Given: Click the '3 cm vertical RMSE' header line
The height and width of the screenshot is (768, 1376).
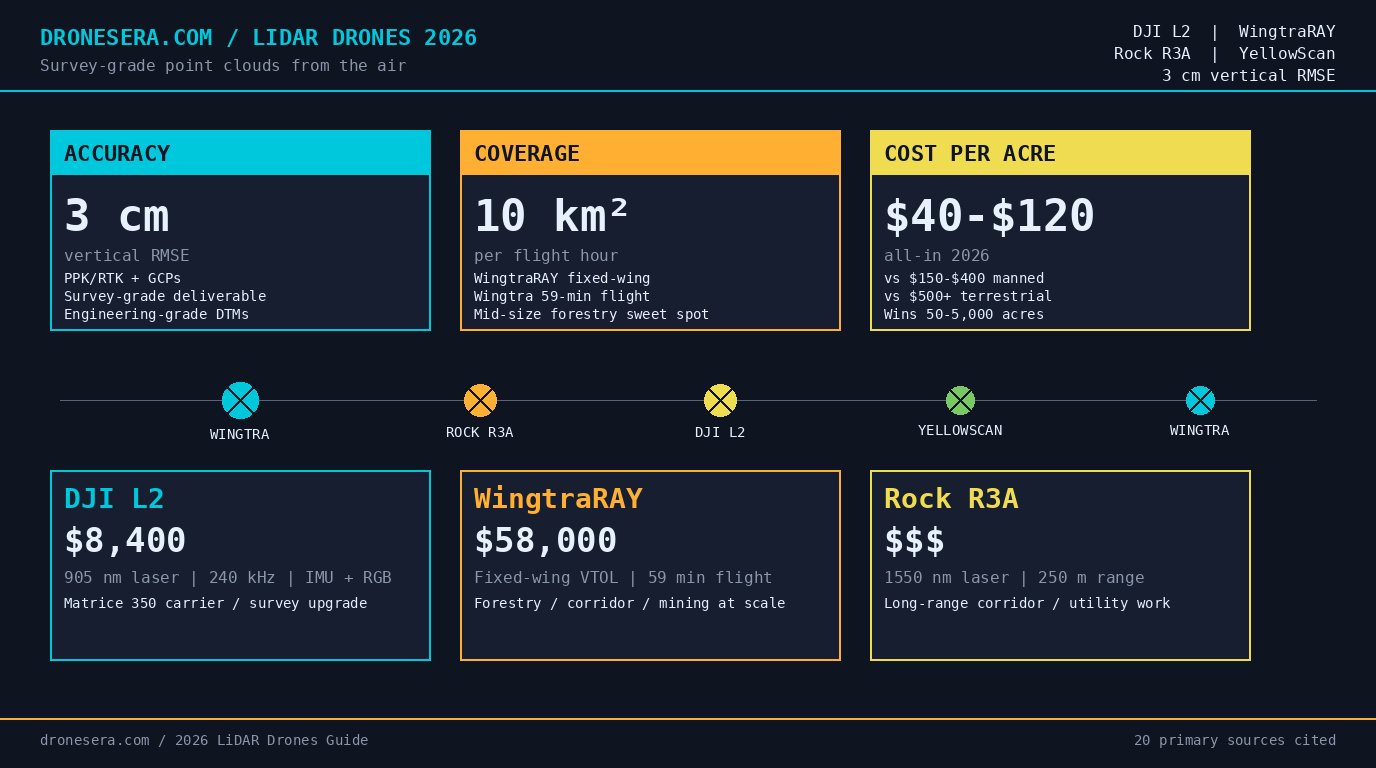Looking at the screenshot, I should [1249, 76].
